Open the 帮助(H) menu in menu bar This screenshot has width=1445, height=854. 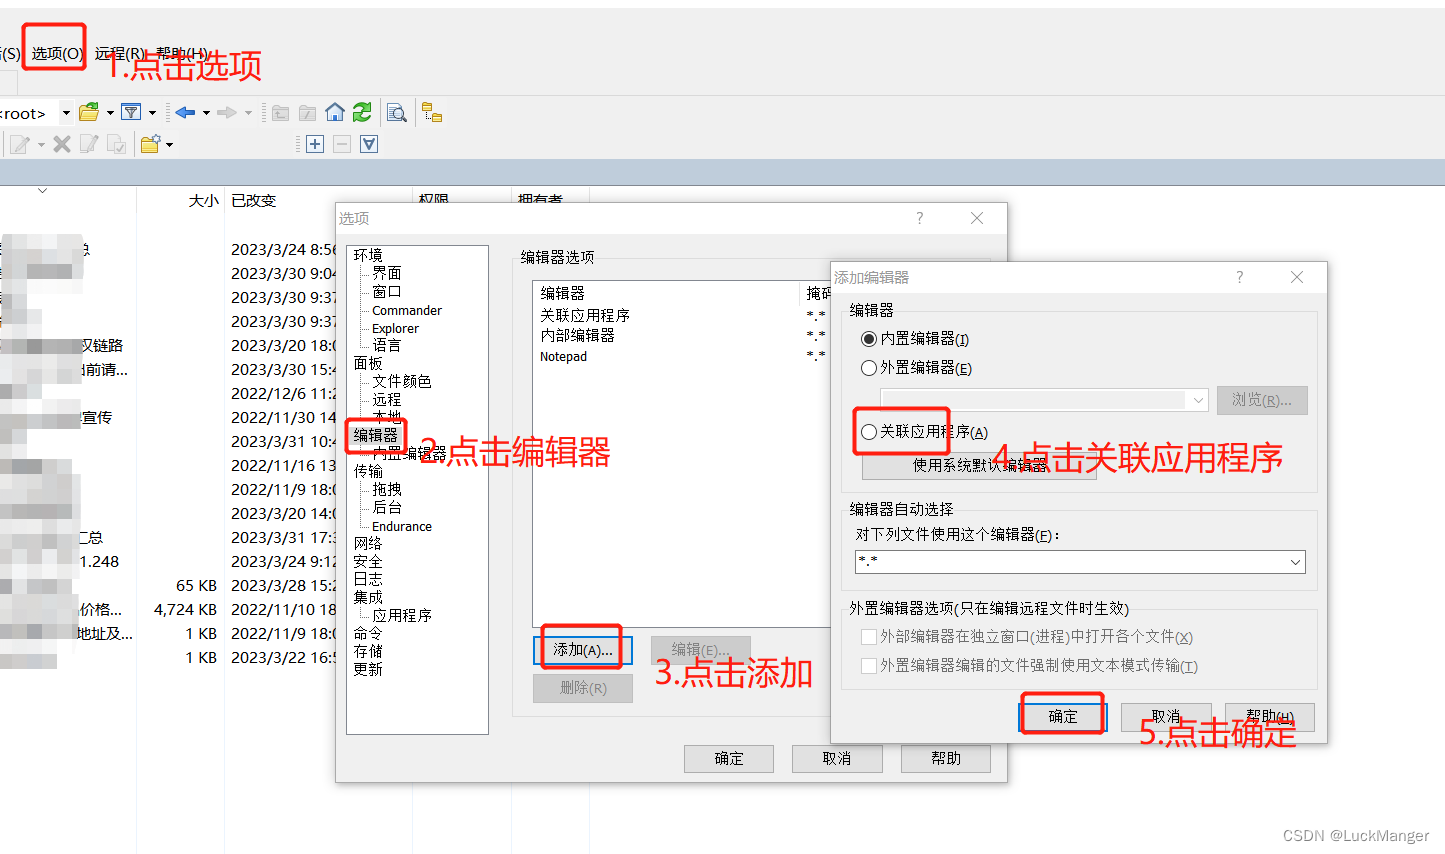click(182, 53)
